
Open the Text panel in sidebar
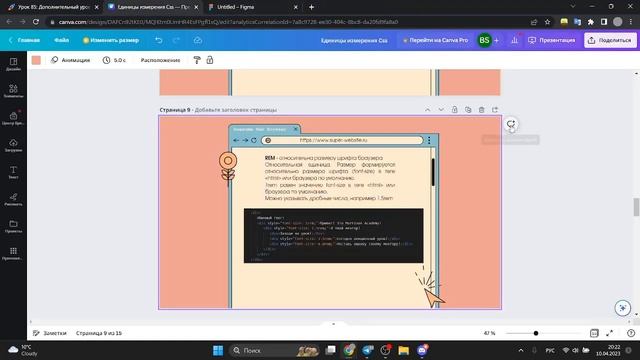pyautogui.click(x=13, y=172)
